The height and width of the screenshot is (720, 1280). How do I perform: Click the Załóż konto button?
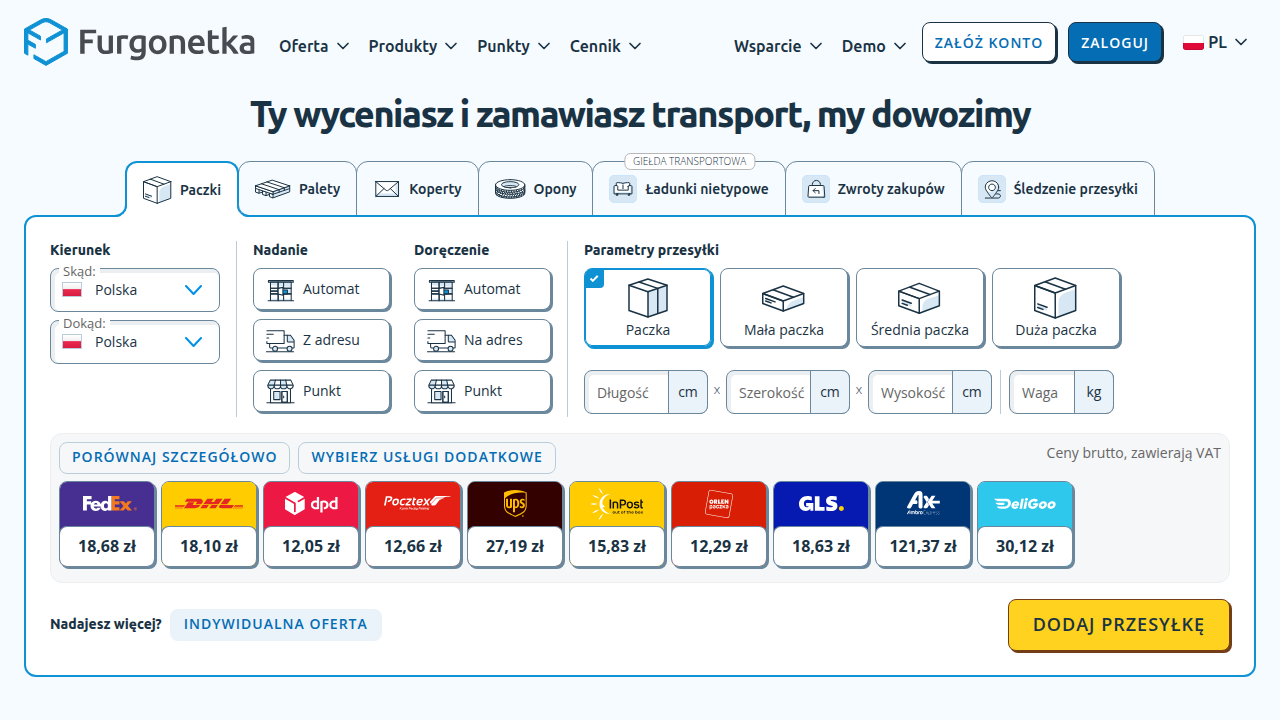pyautogui.click(x=989, y=43)
